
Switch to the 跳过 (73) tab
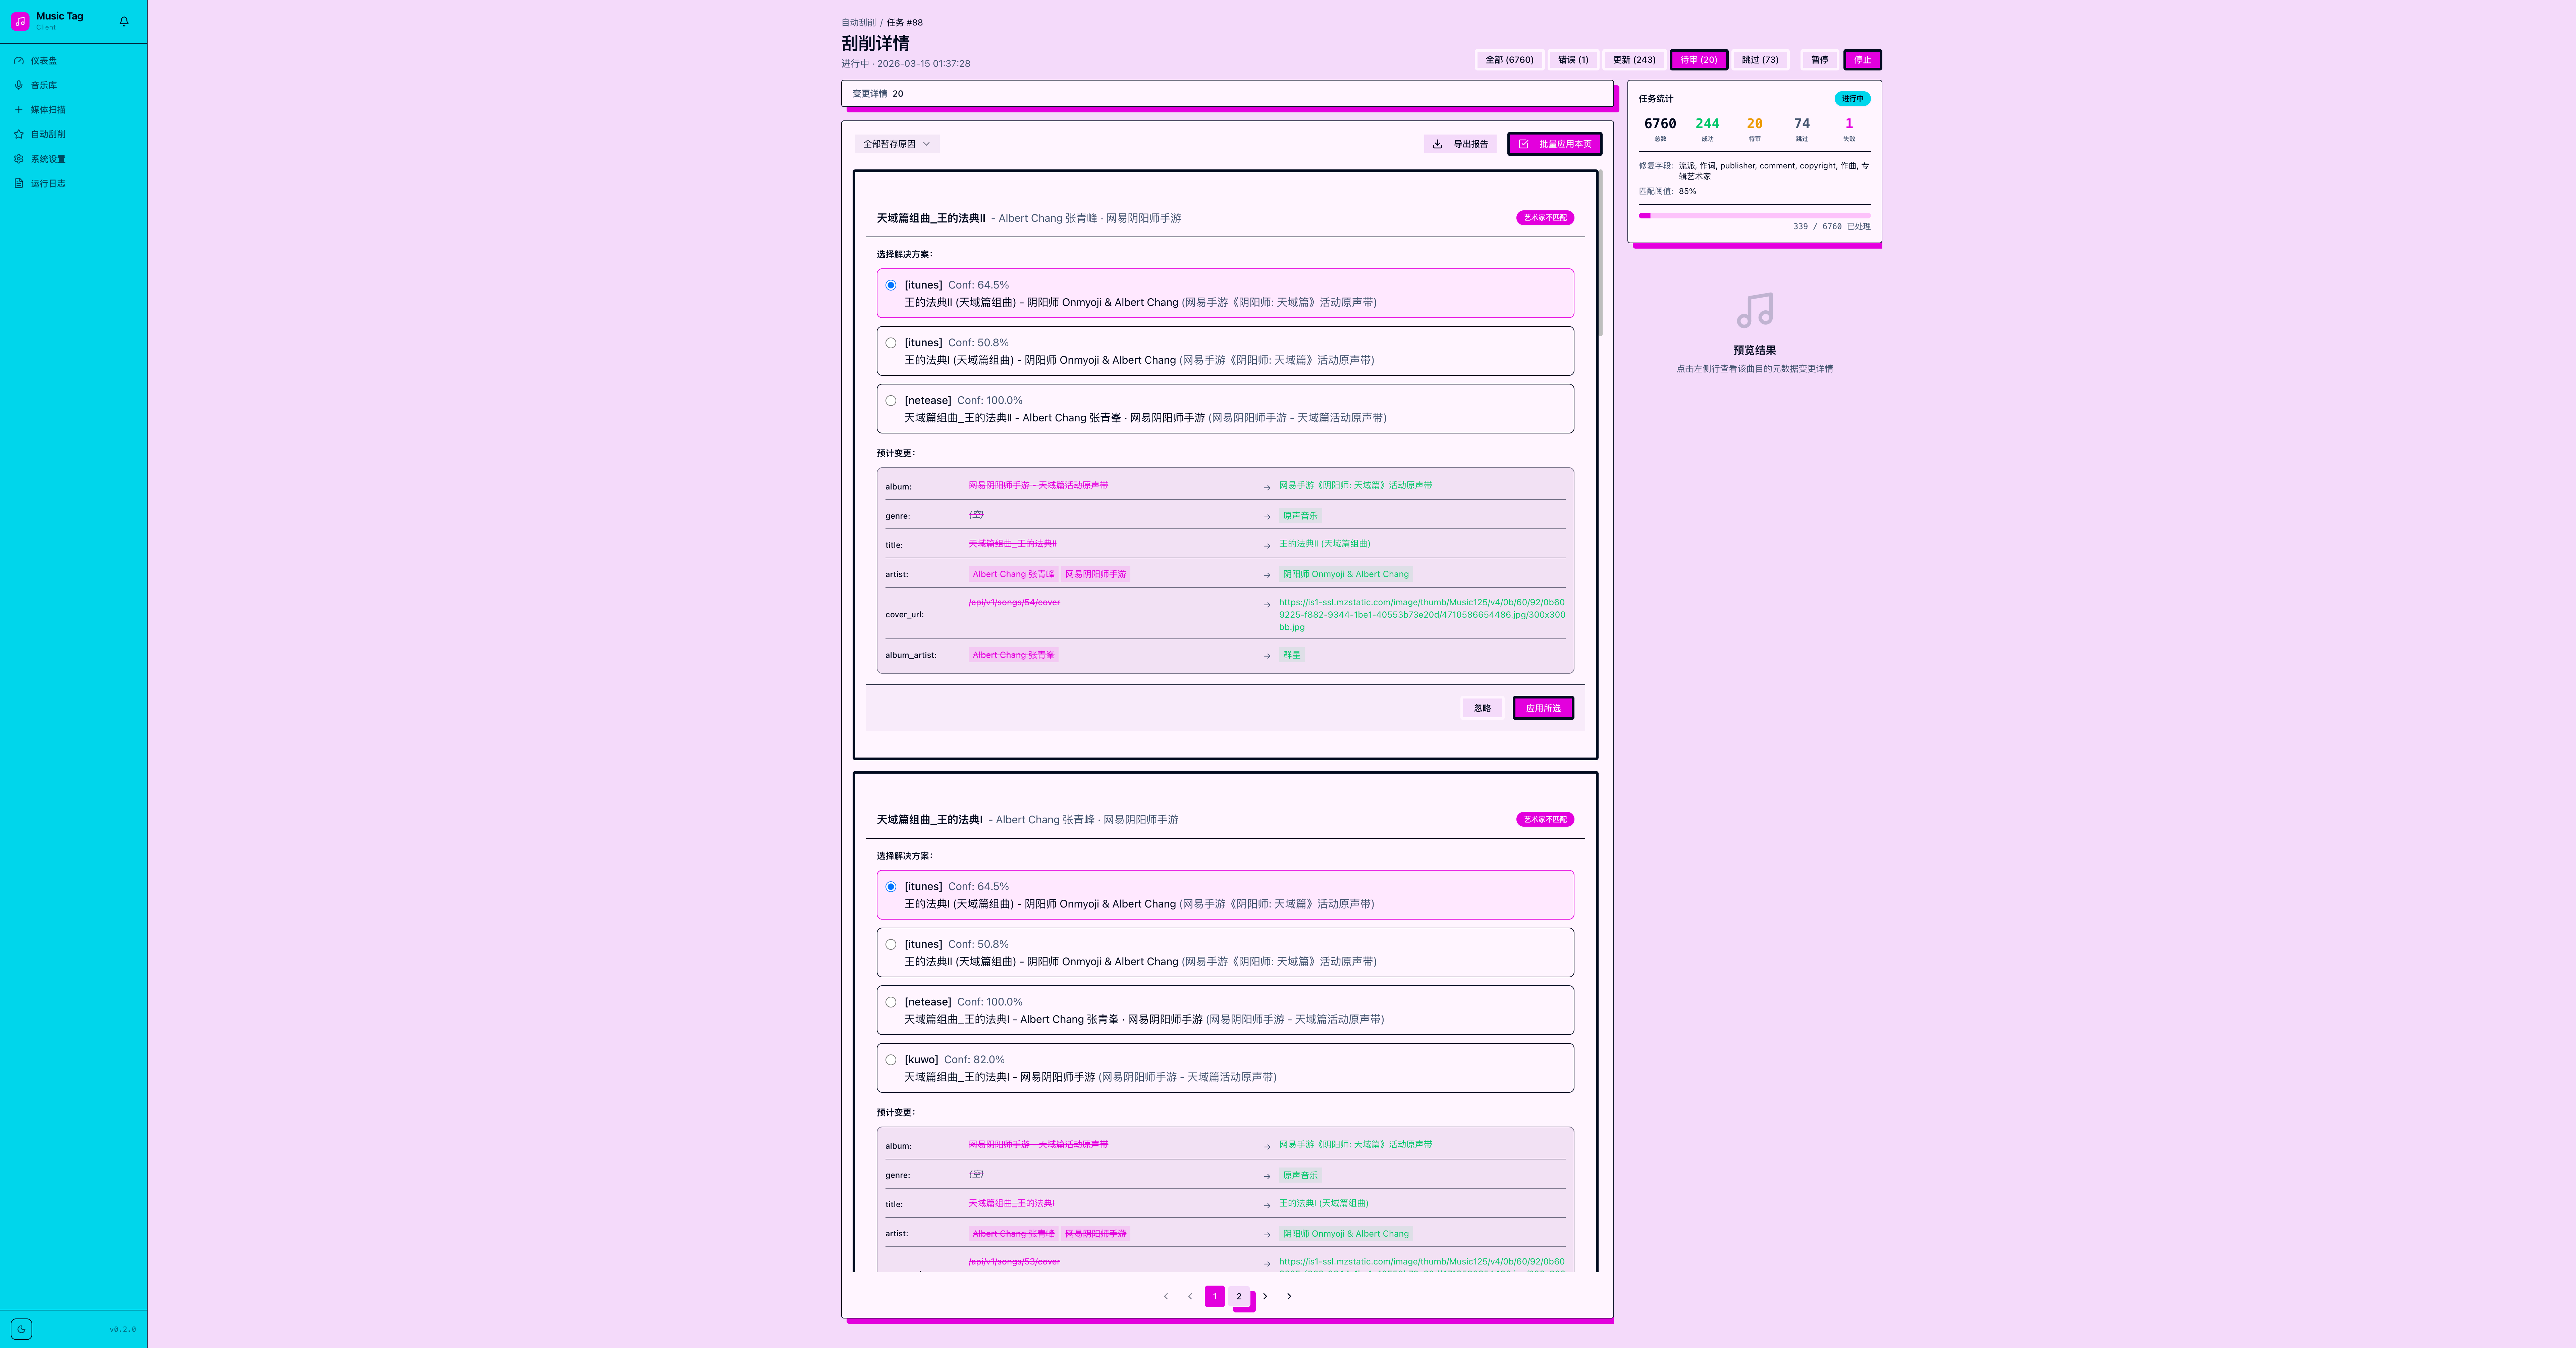coord(1760,60)
